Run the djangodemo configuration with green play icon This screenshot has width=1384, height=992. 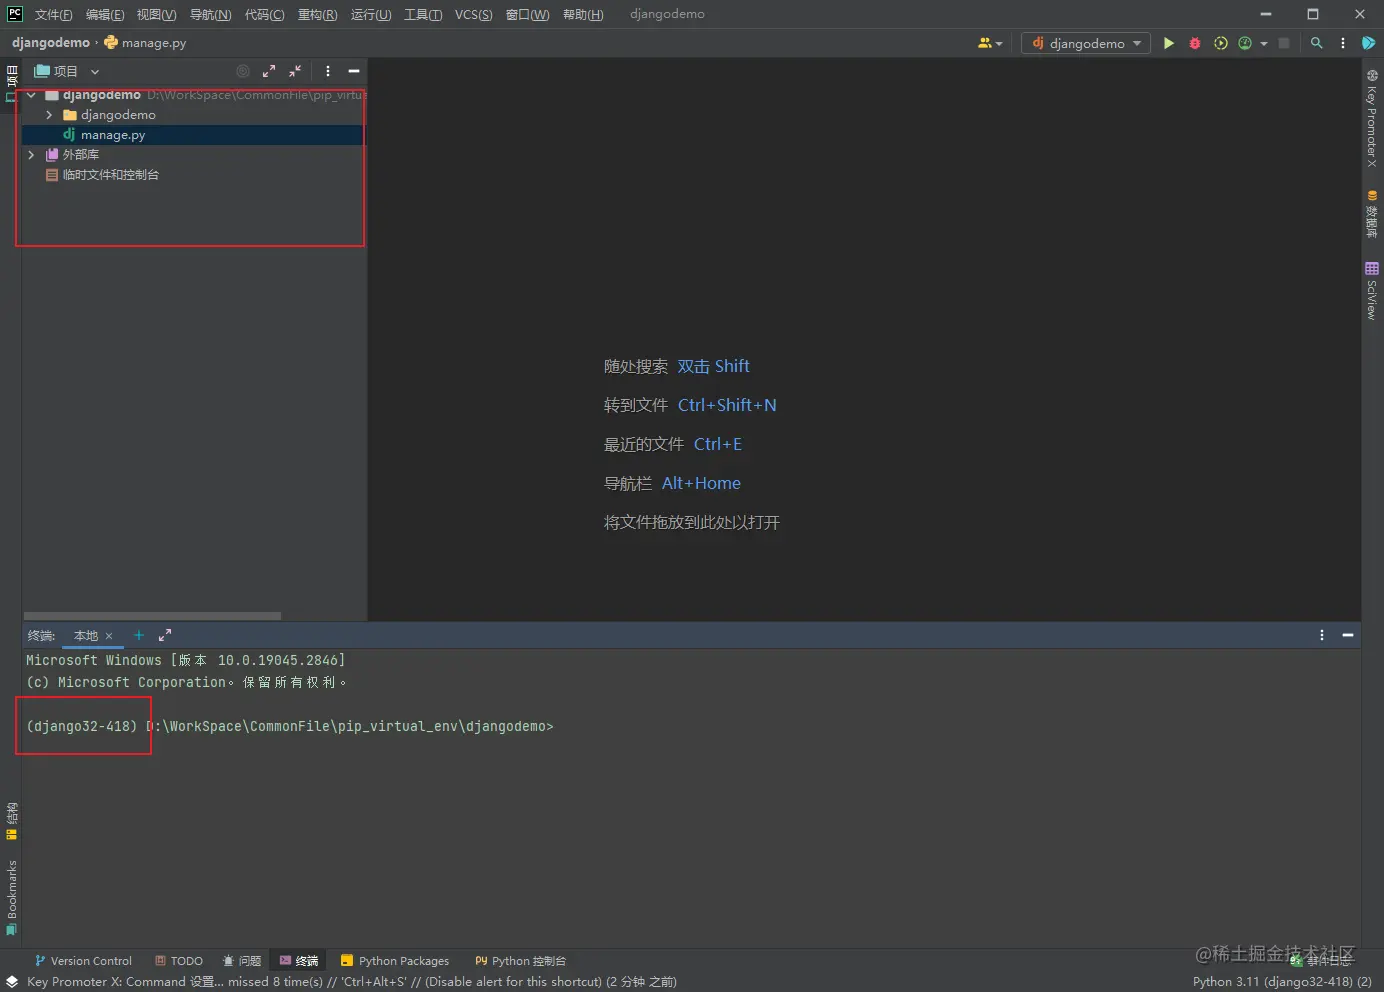pyautogui.click(x=1168, y=43)
